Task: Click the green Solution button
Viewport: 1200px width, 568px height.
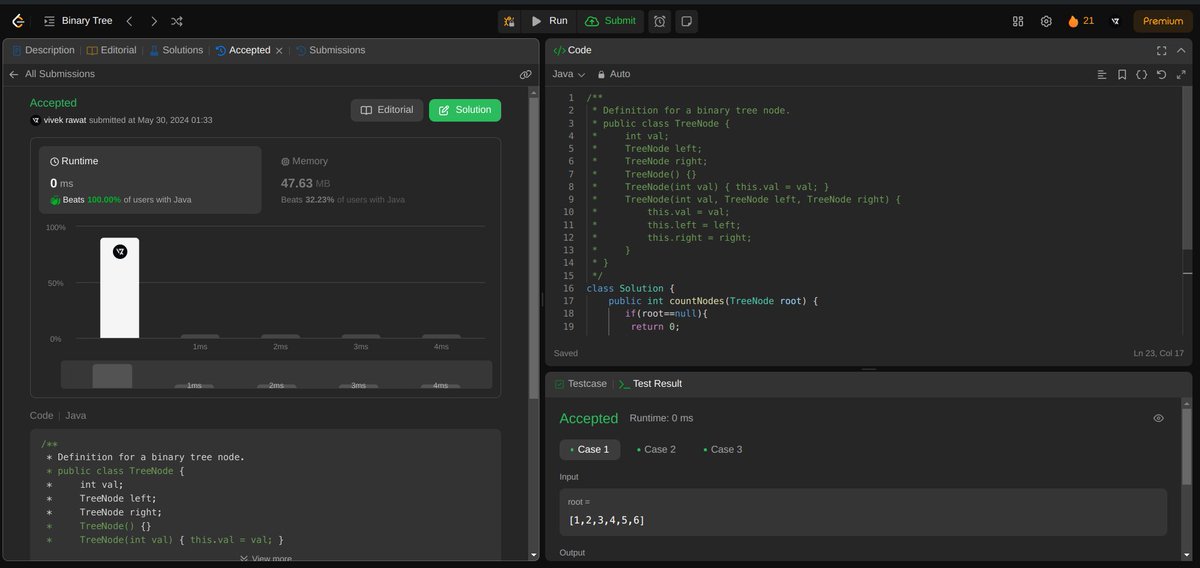Action: pos(465,110)
